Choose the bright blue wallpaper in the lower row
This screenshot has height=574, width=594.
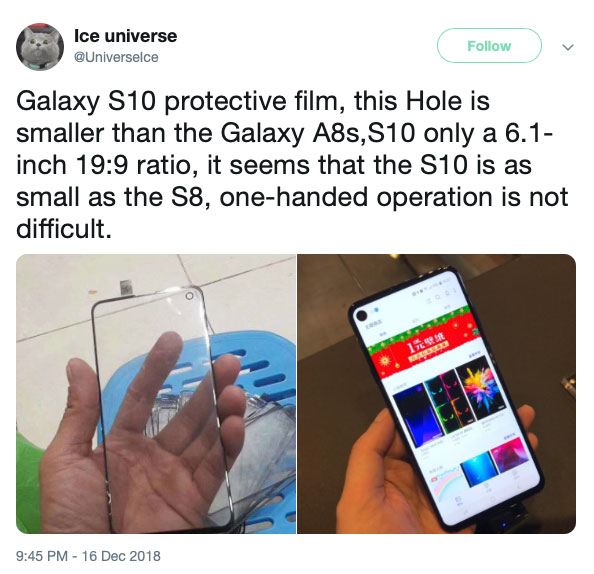pyautogui.click(x=479, y=468)
